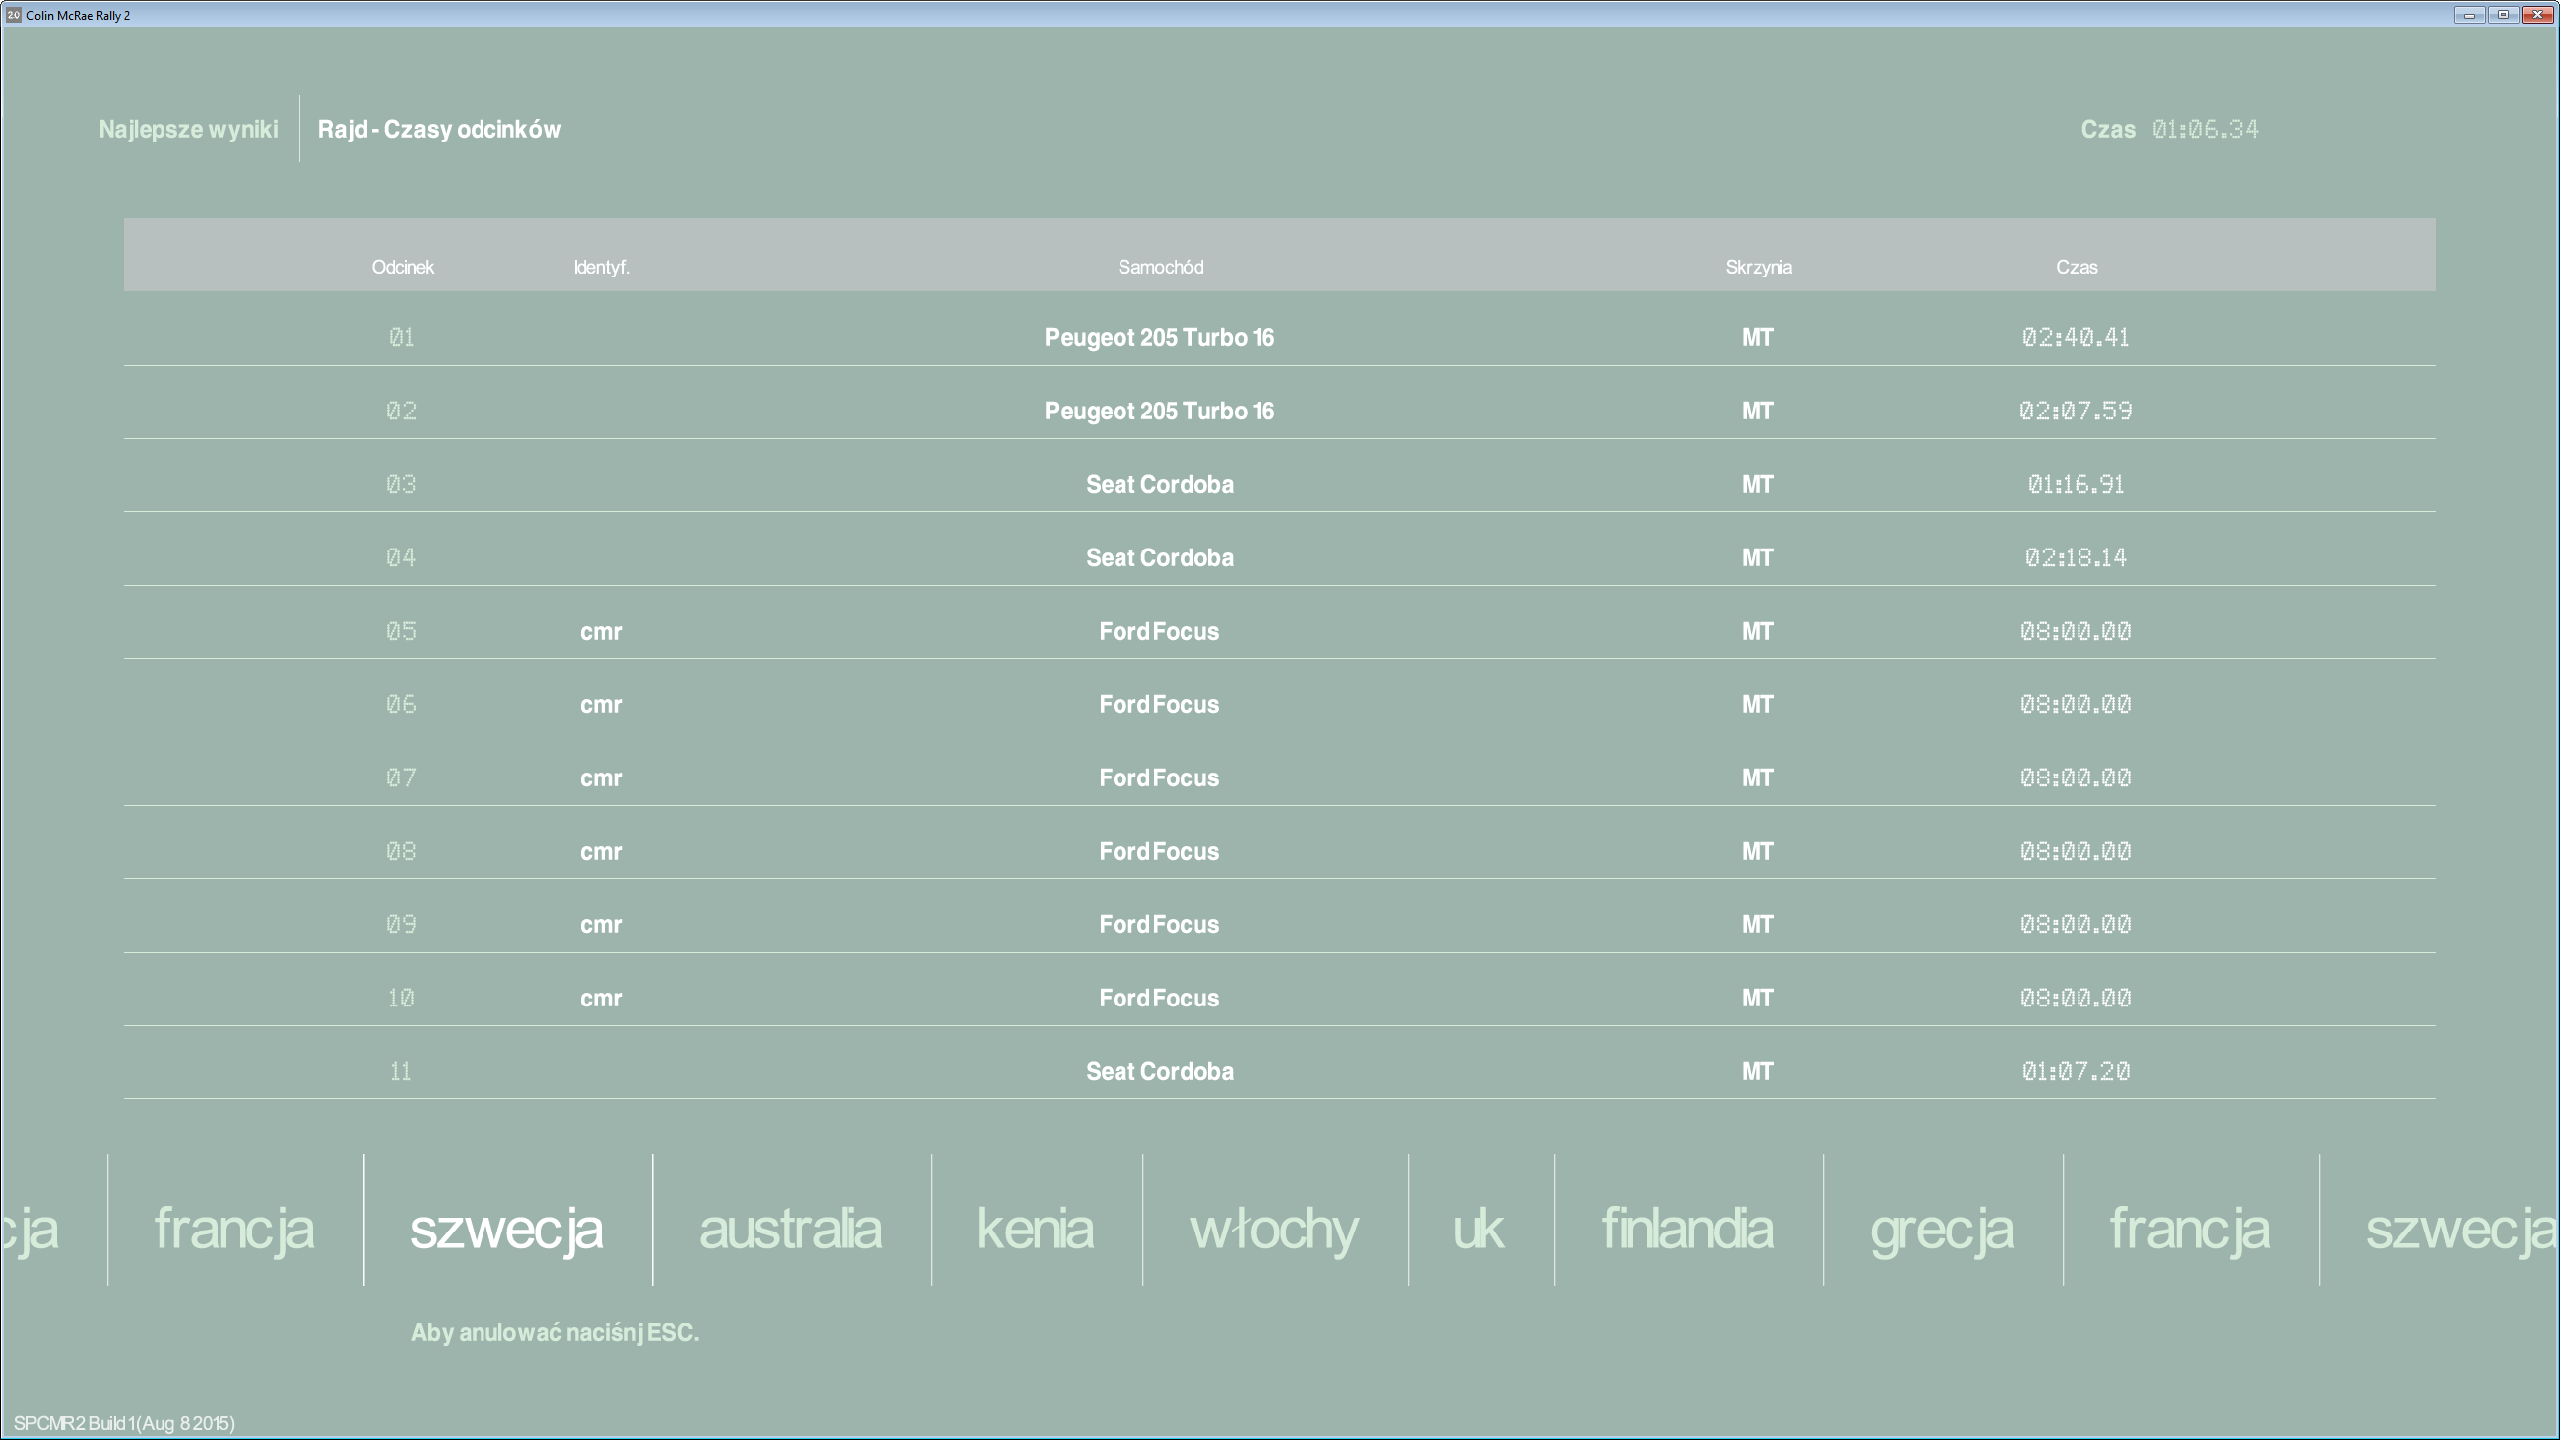Click the Colin McRae Rally 2 title bar icon
This screenshot has height=1440, width=2560.
point(13,15)
